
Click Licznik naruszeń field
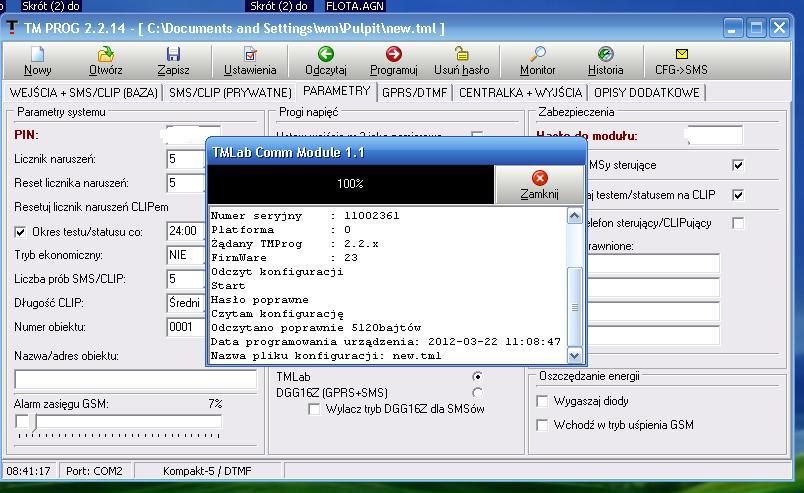pyautogui.click(x=186, y=159)
